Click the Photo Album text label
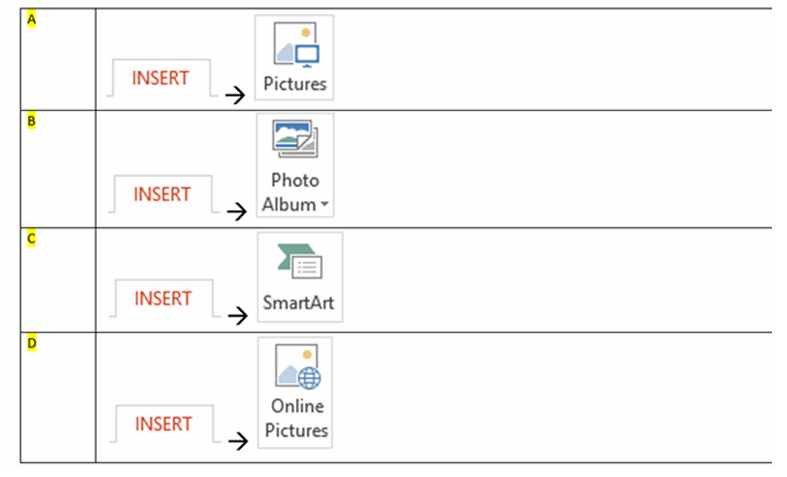Viewport: 787px width, 477px height. (x=294, y=193)
